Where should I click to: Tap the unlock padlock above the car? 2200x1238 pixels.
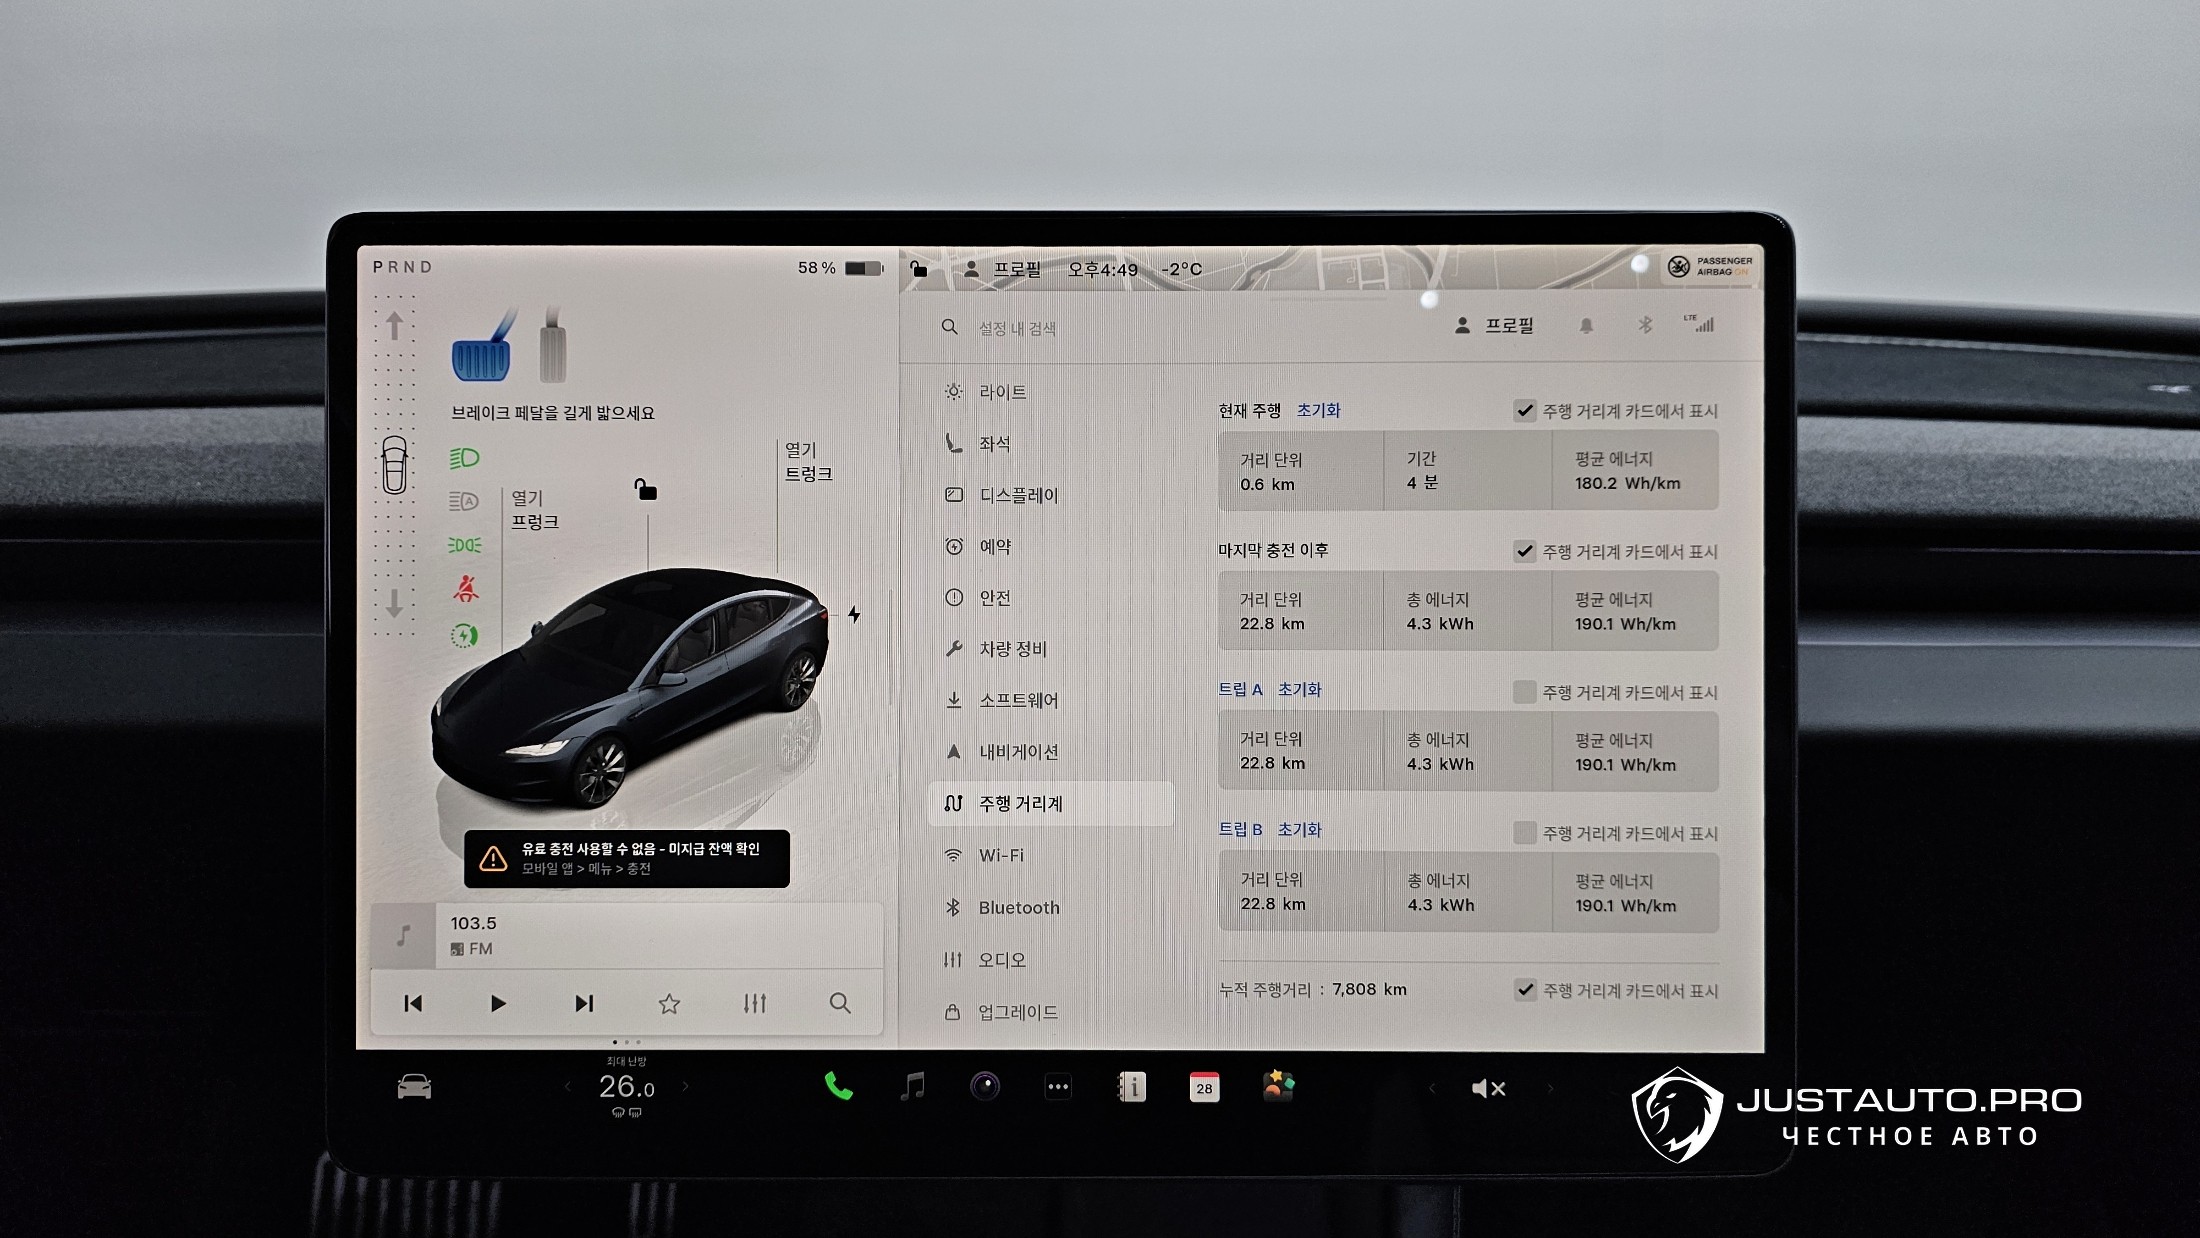(646, 489)
